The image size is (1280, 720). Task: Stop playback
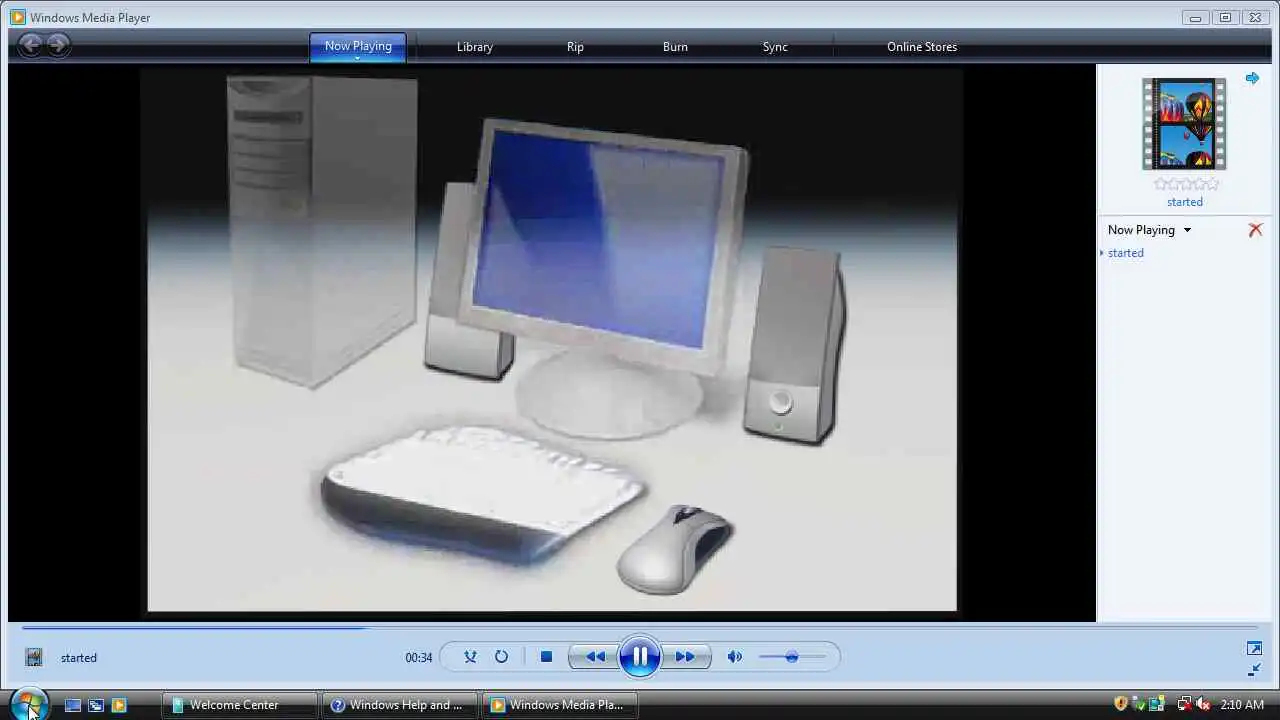coord(546,657)
